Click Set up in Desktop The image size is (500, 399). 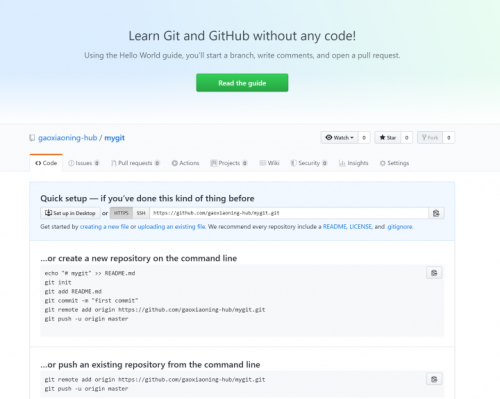[x=70, y=213]
